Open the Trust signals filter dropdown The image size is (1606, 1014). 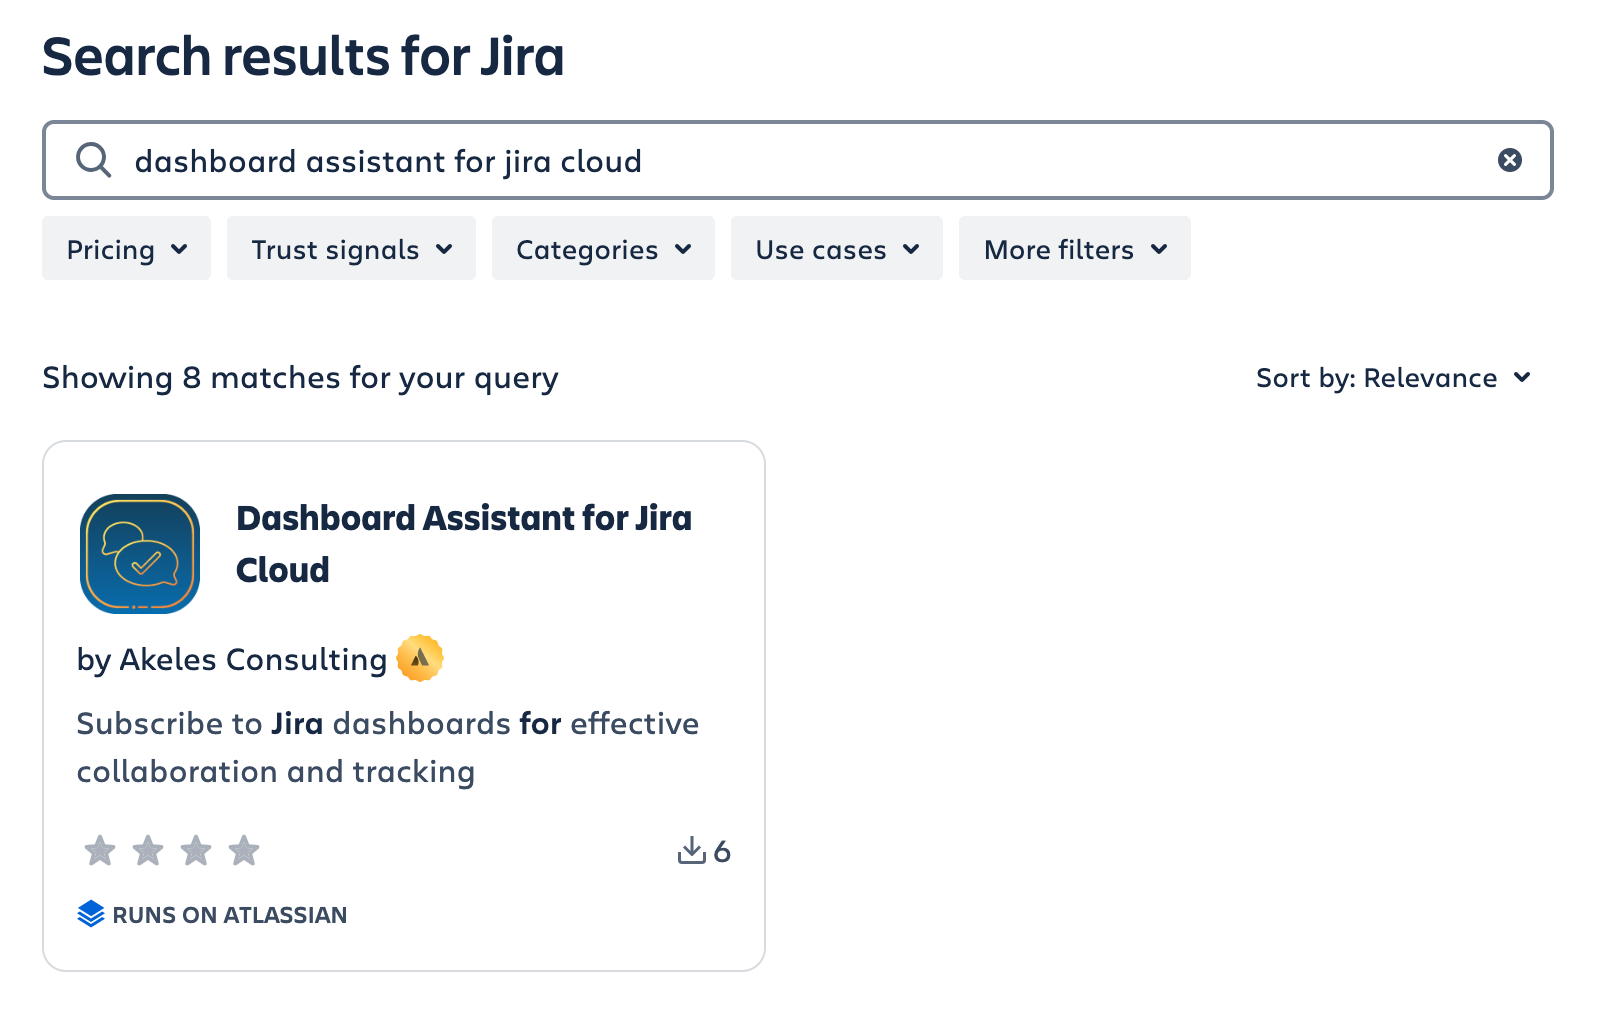point(351,249)
